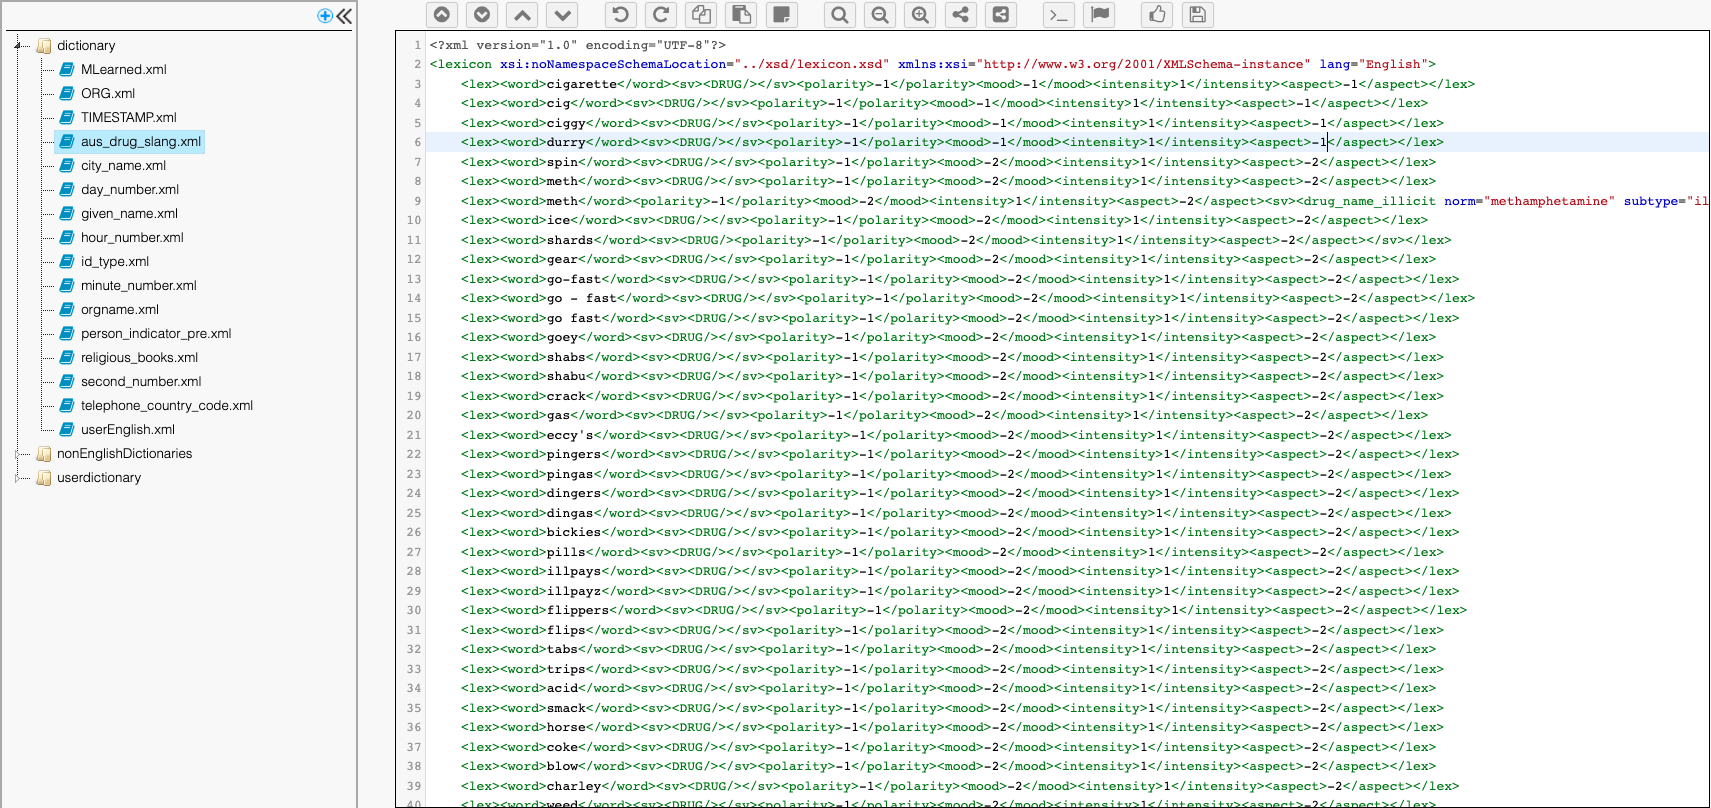Click the blue plus icon above the tree
This screenshot has width=1711, height=808.
click(324, 16)
